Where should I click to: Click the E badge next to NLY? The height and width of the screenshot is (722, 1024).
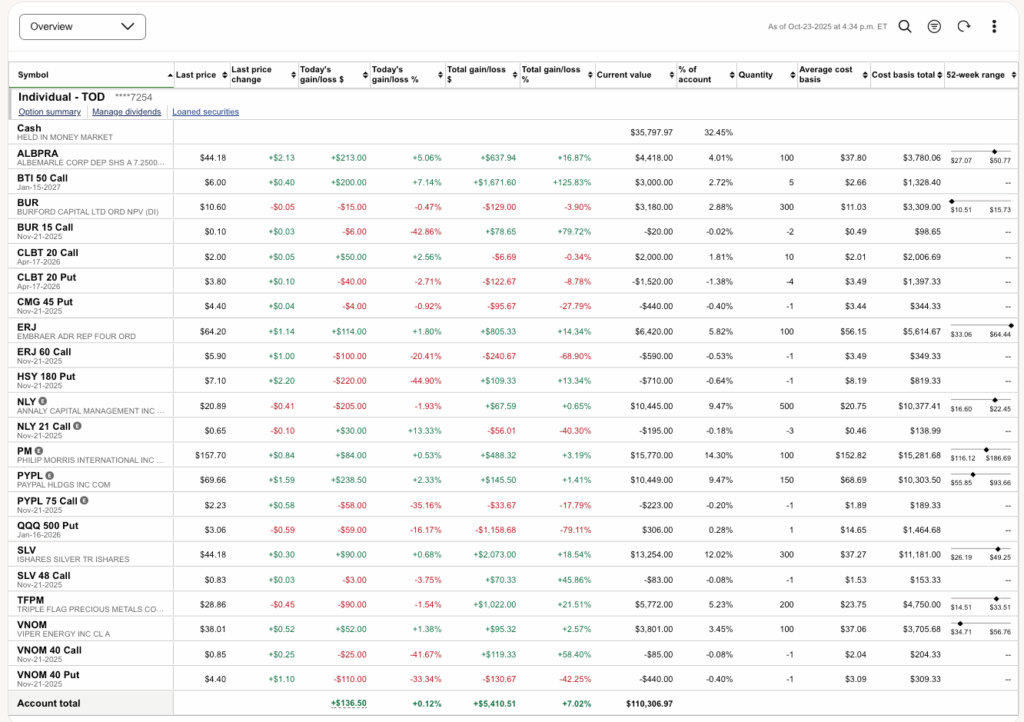pyautogui.click(x=43, y=401)
